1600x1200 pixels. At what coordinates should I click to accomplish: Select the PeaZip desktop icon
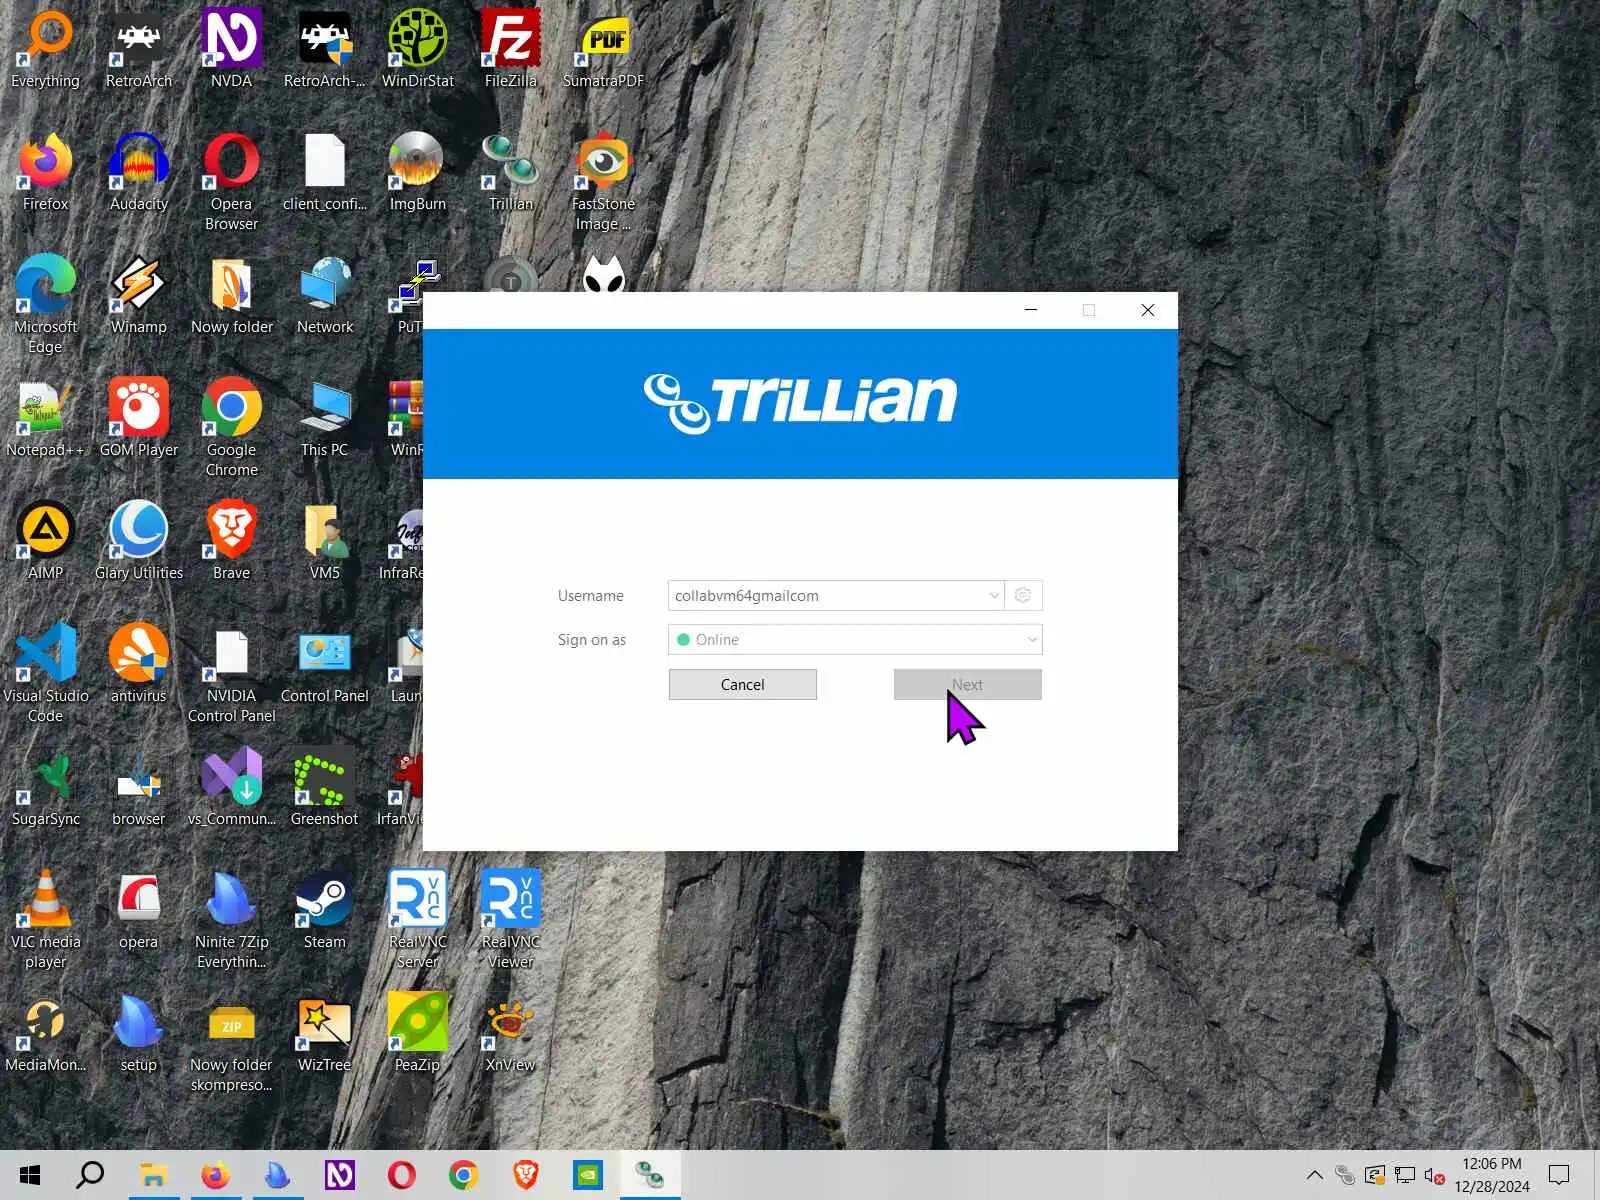(x=418, y=1033)
